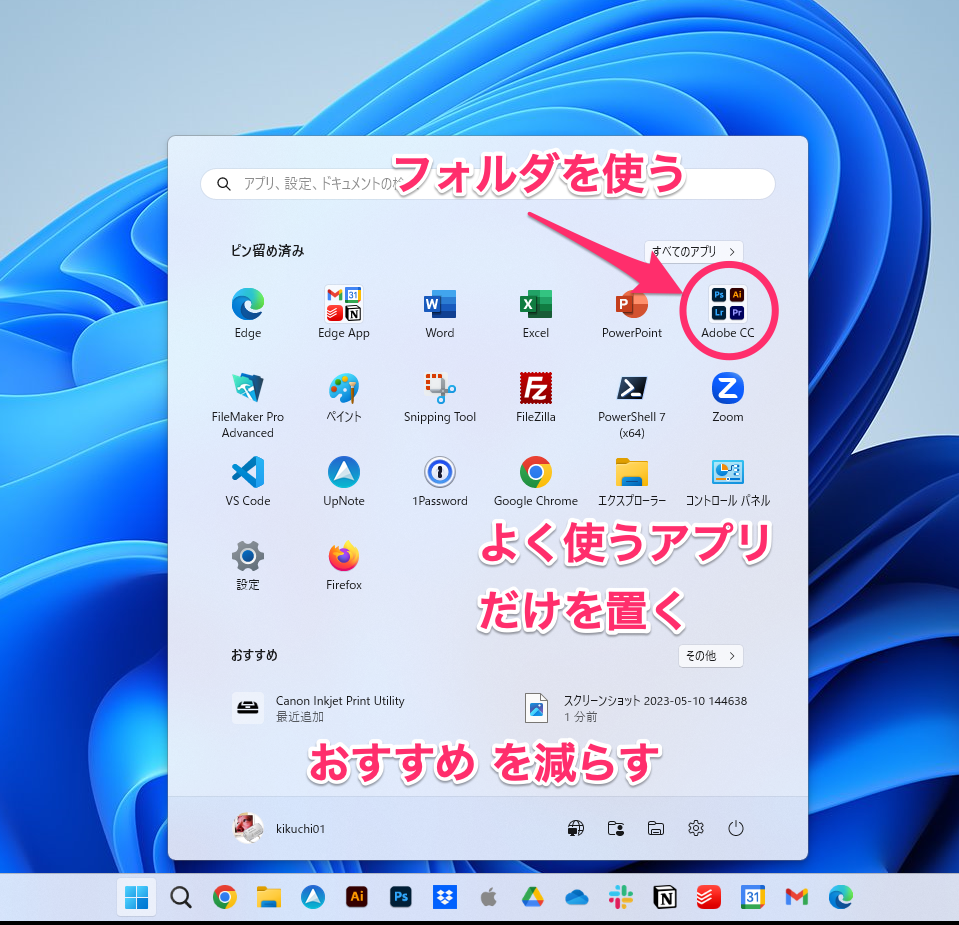Launch Photoshop from the taskbar
Image resolution: width=959 pixels, height=925 pixels.
point(401,897)
